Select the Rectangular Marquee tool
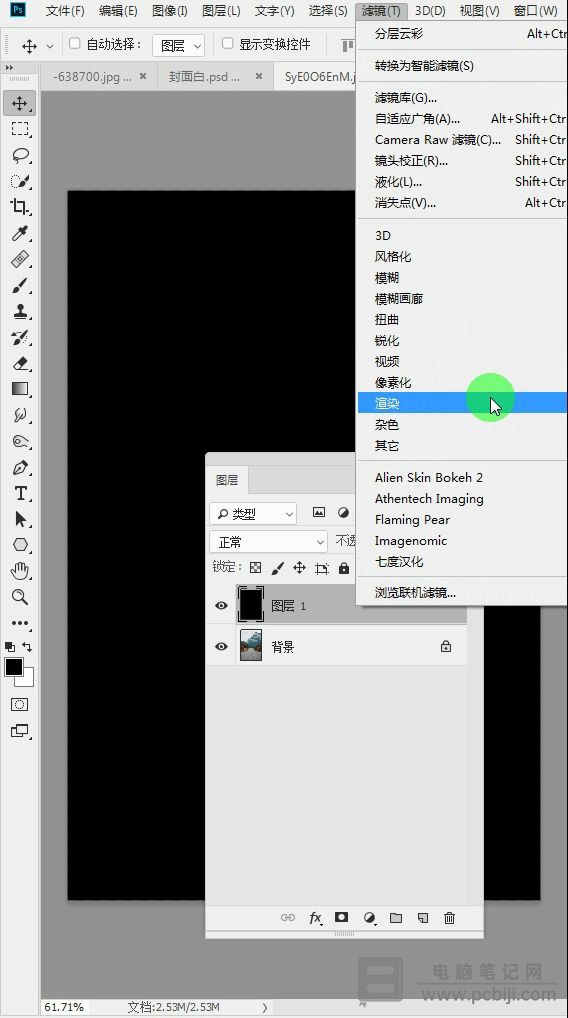 (x=19, y=129)
